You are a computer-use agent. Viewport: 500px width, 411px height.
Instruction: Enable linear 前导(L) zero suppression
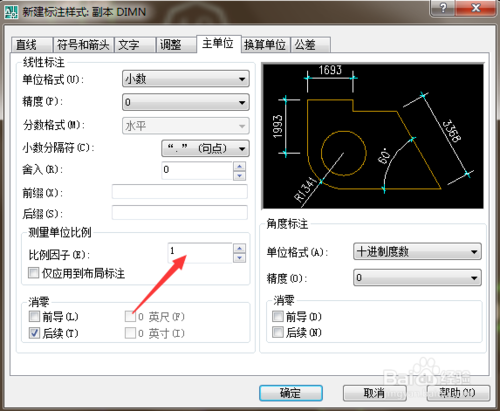(34, 316)
